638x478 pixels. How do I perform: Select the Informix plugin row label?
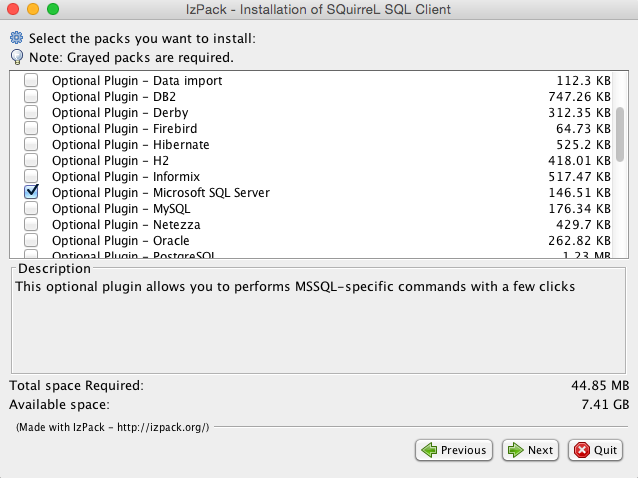pos(125,176)
